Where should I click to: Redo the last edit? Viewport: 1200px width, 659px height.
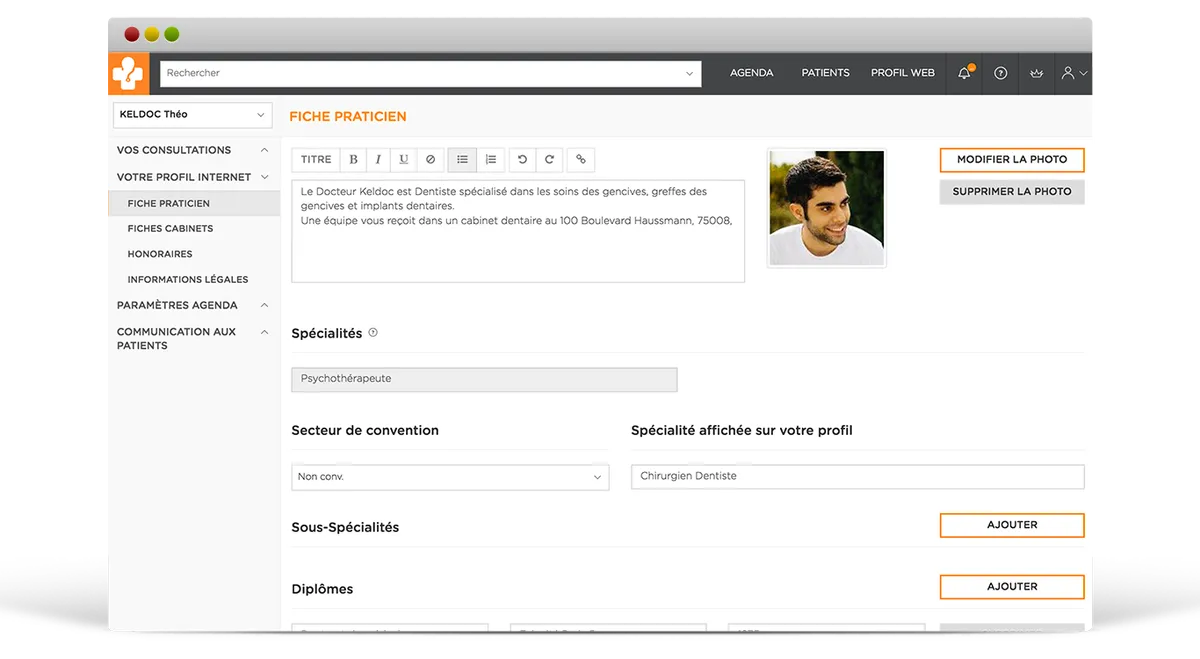pyautogui.click(x=549, y=159)
